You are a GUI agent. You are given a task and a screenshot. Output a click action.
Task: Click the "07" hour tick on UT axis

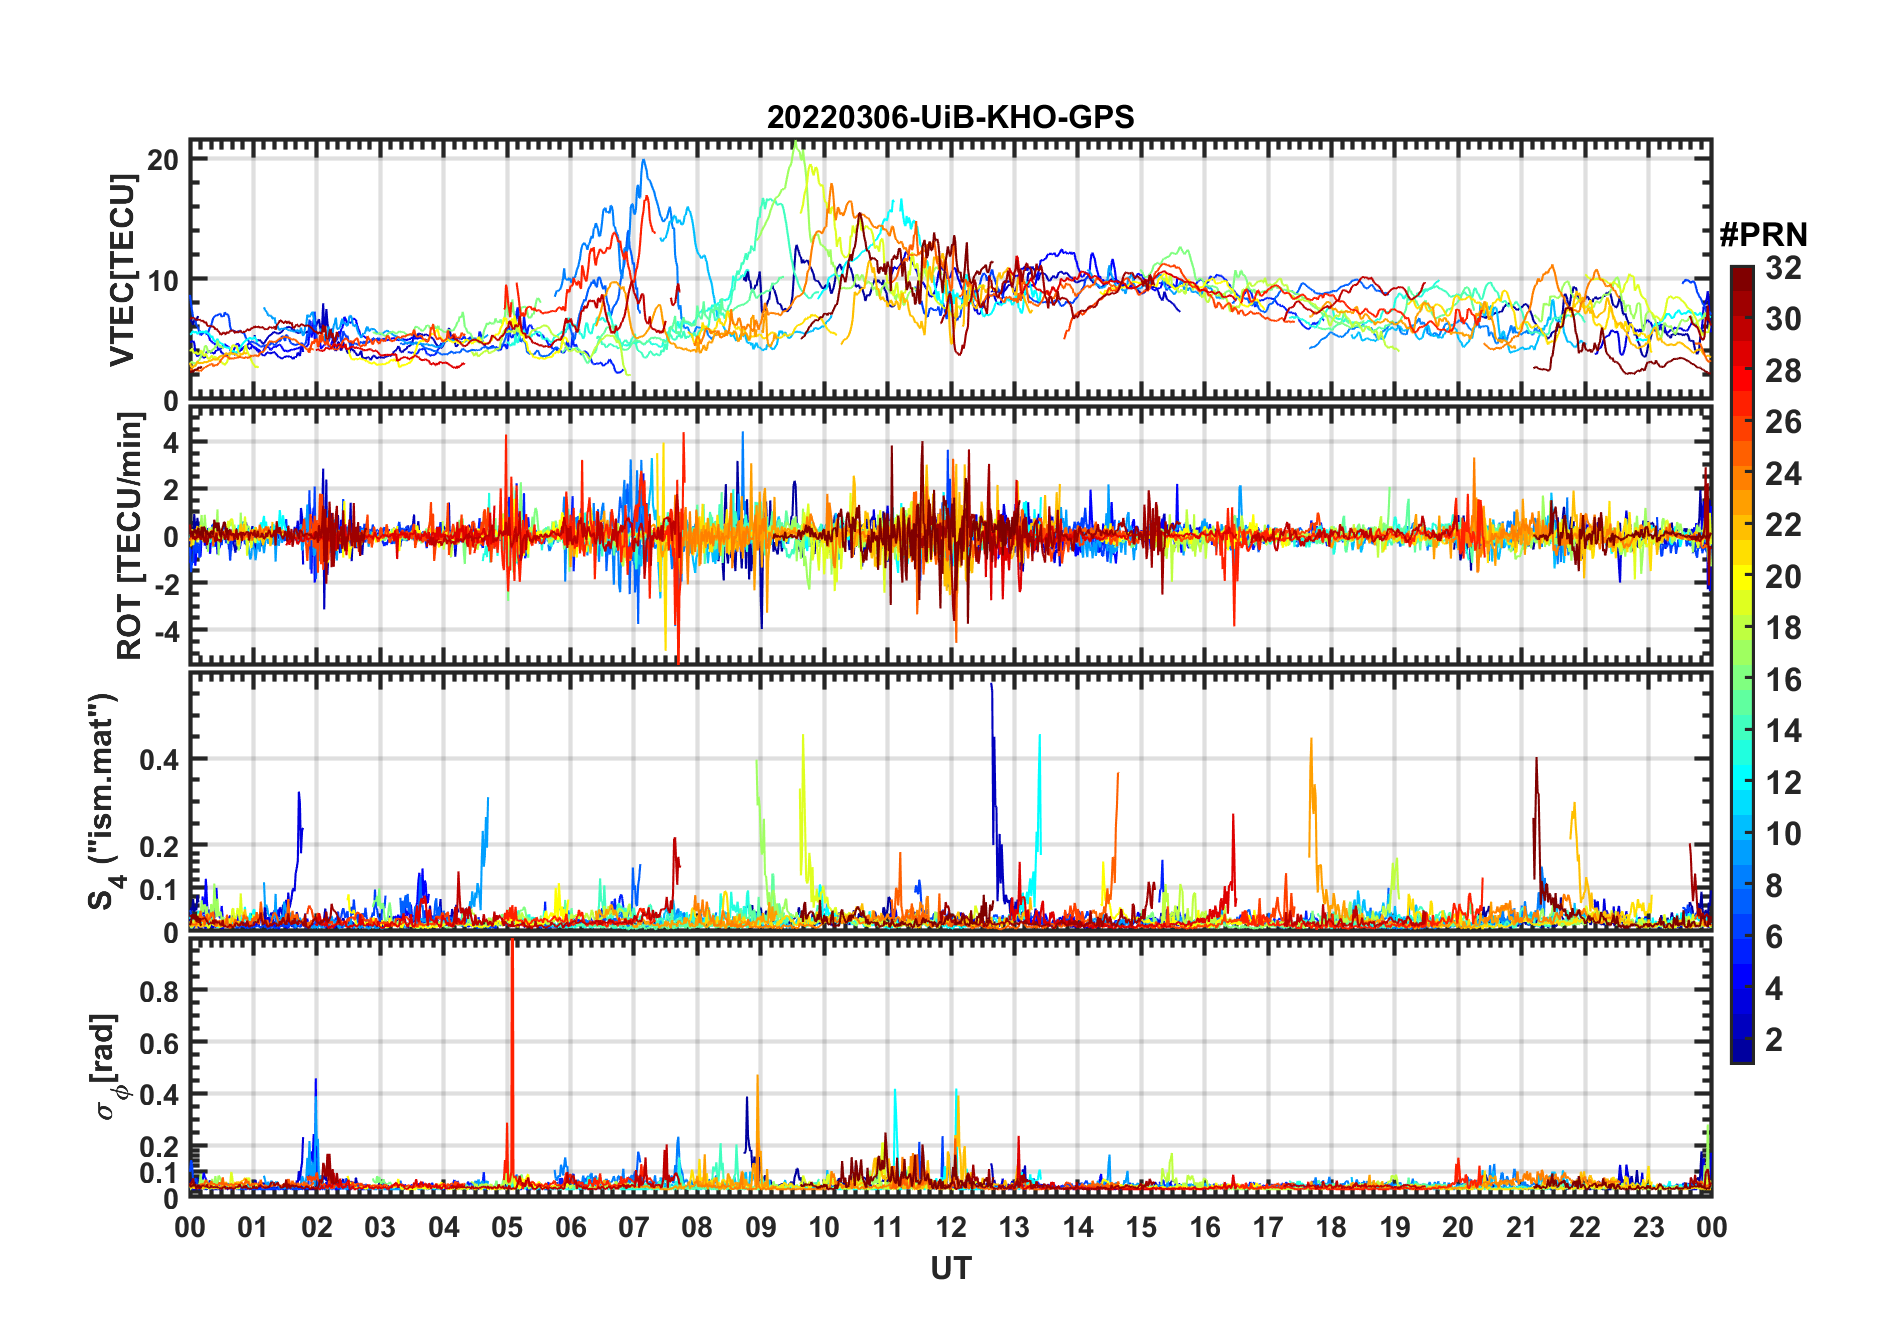(x=634, y=1227)
